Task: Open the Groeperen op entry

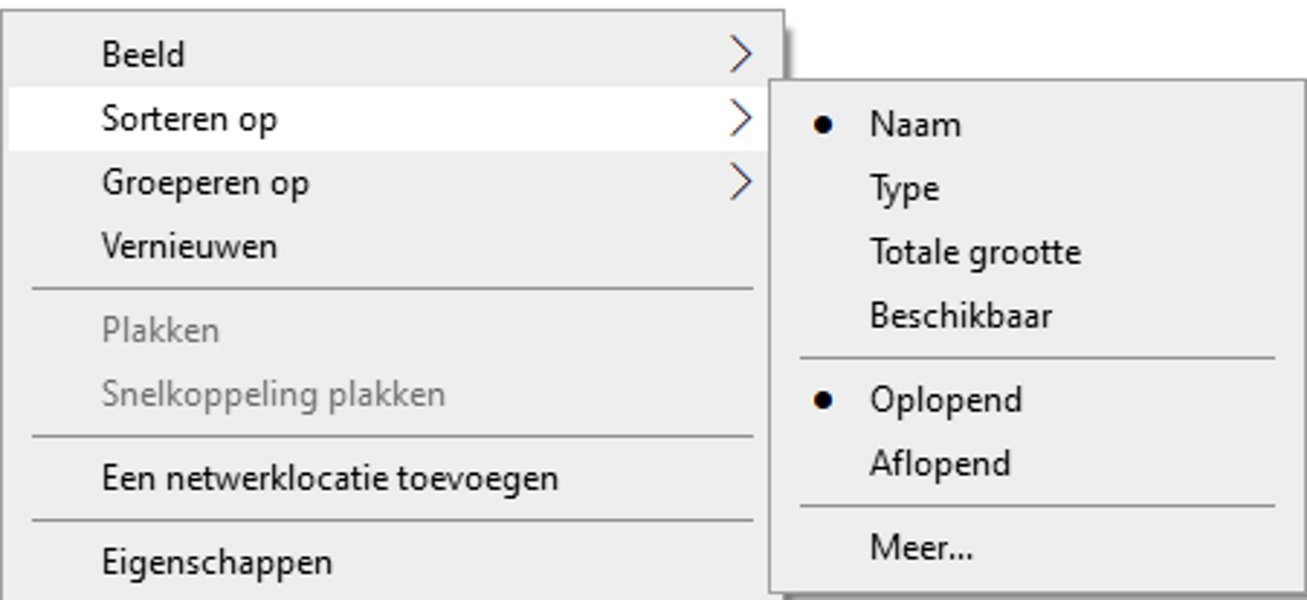Action: point(205,183)
